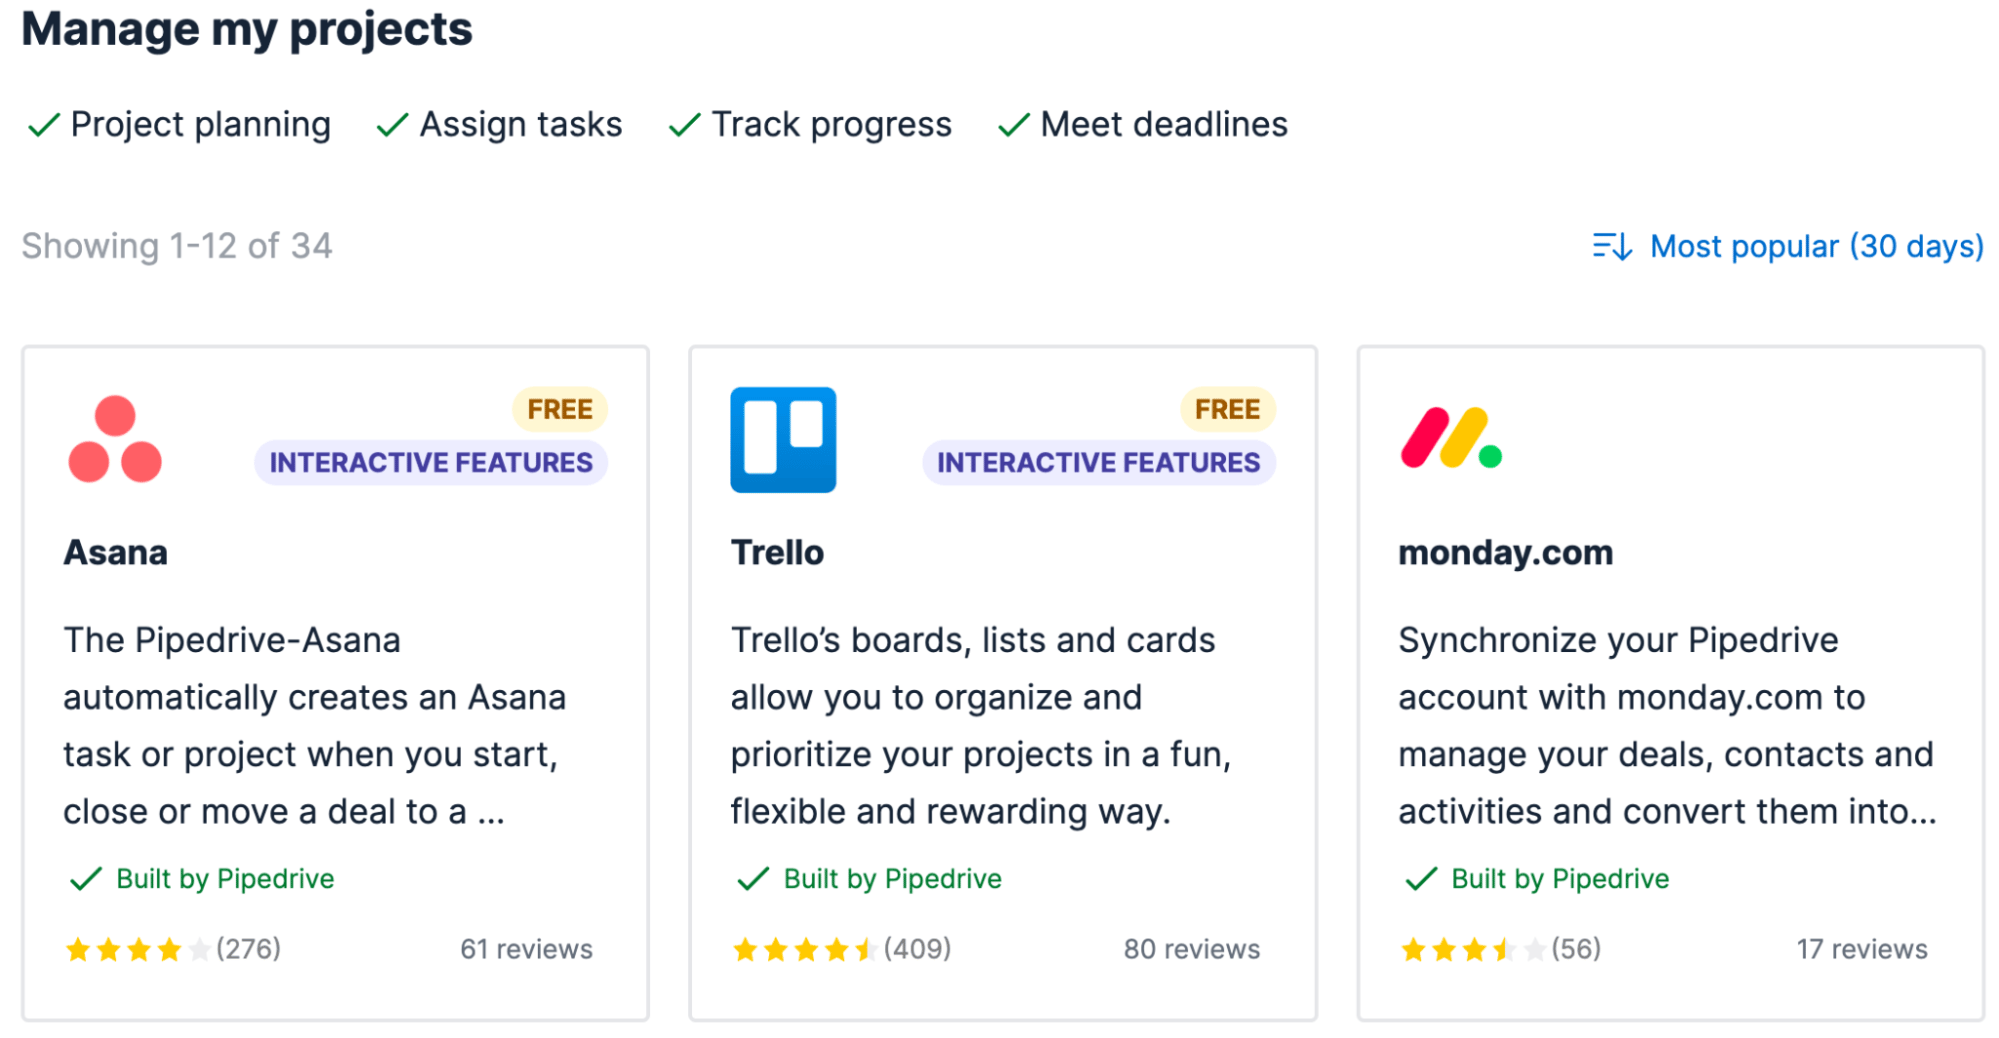This screenshot has width=1999, height=1038.
Task: Open the Trello app listing
Action: pos(778,551)
